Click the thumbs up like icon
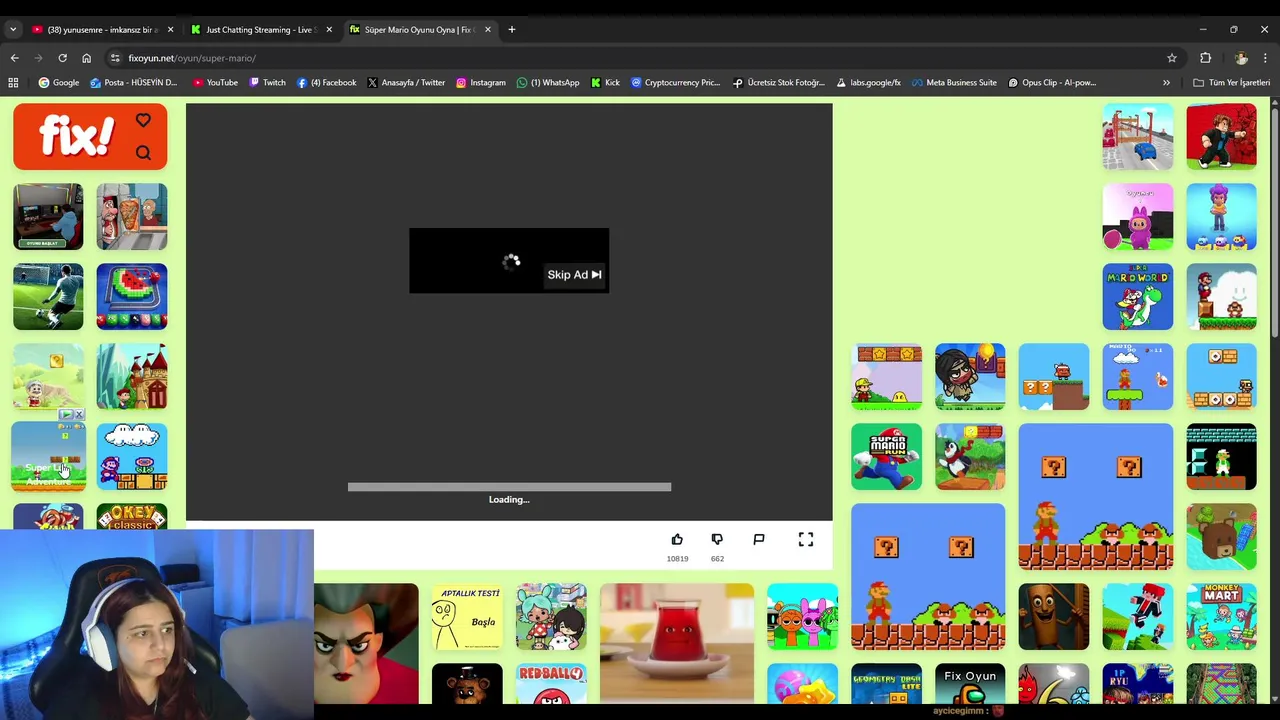Screen dimensions: 1280x720 pos(677,540)
